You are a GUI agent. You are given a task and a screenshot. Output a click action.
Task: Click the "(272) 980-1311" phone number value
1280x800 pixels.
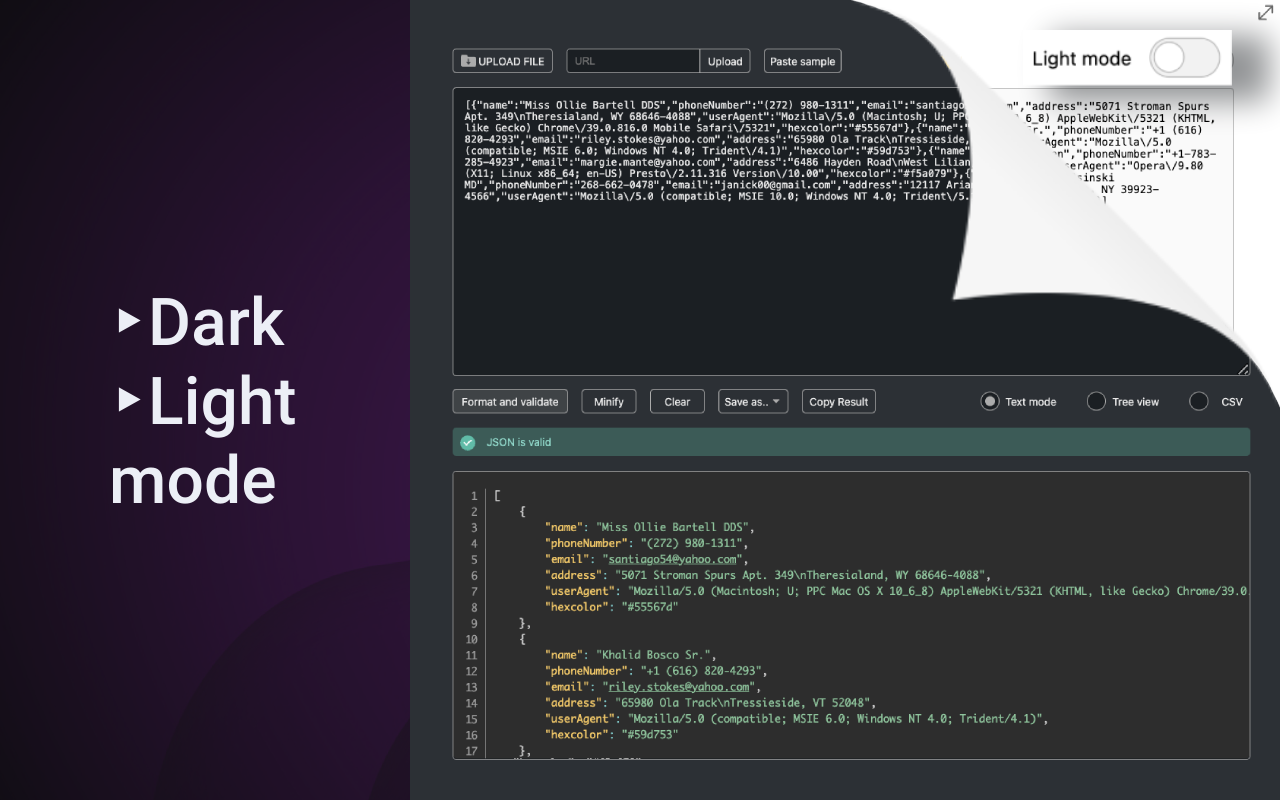point(693,544)
